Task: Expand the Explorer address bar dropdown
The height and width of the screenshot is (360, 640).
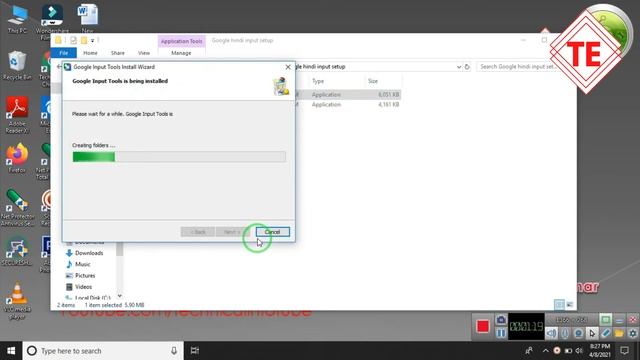Action: (459, 67)
